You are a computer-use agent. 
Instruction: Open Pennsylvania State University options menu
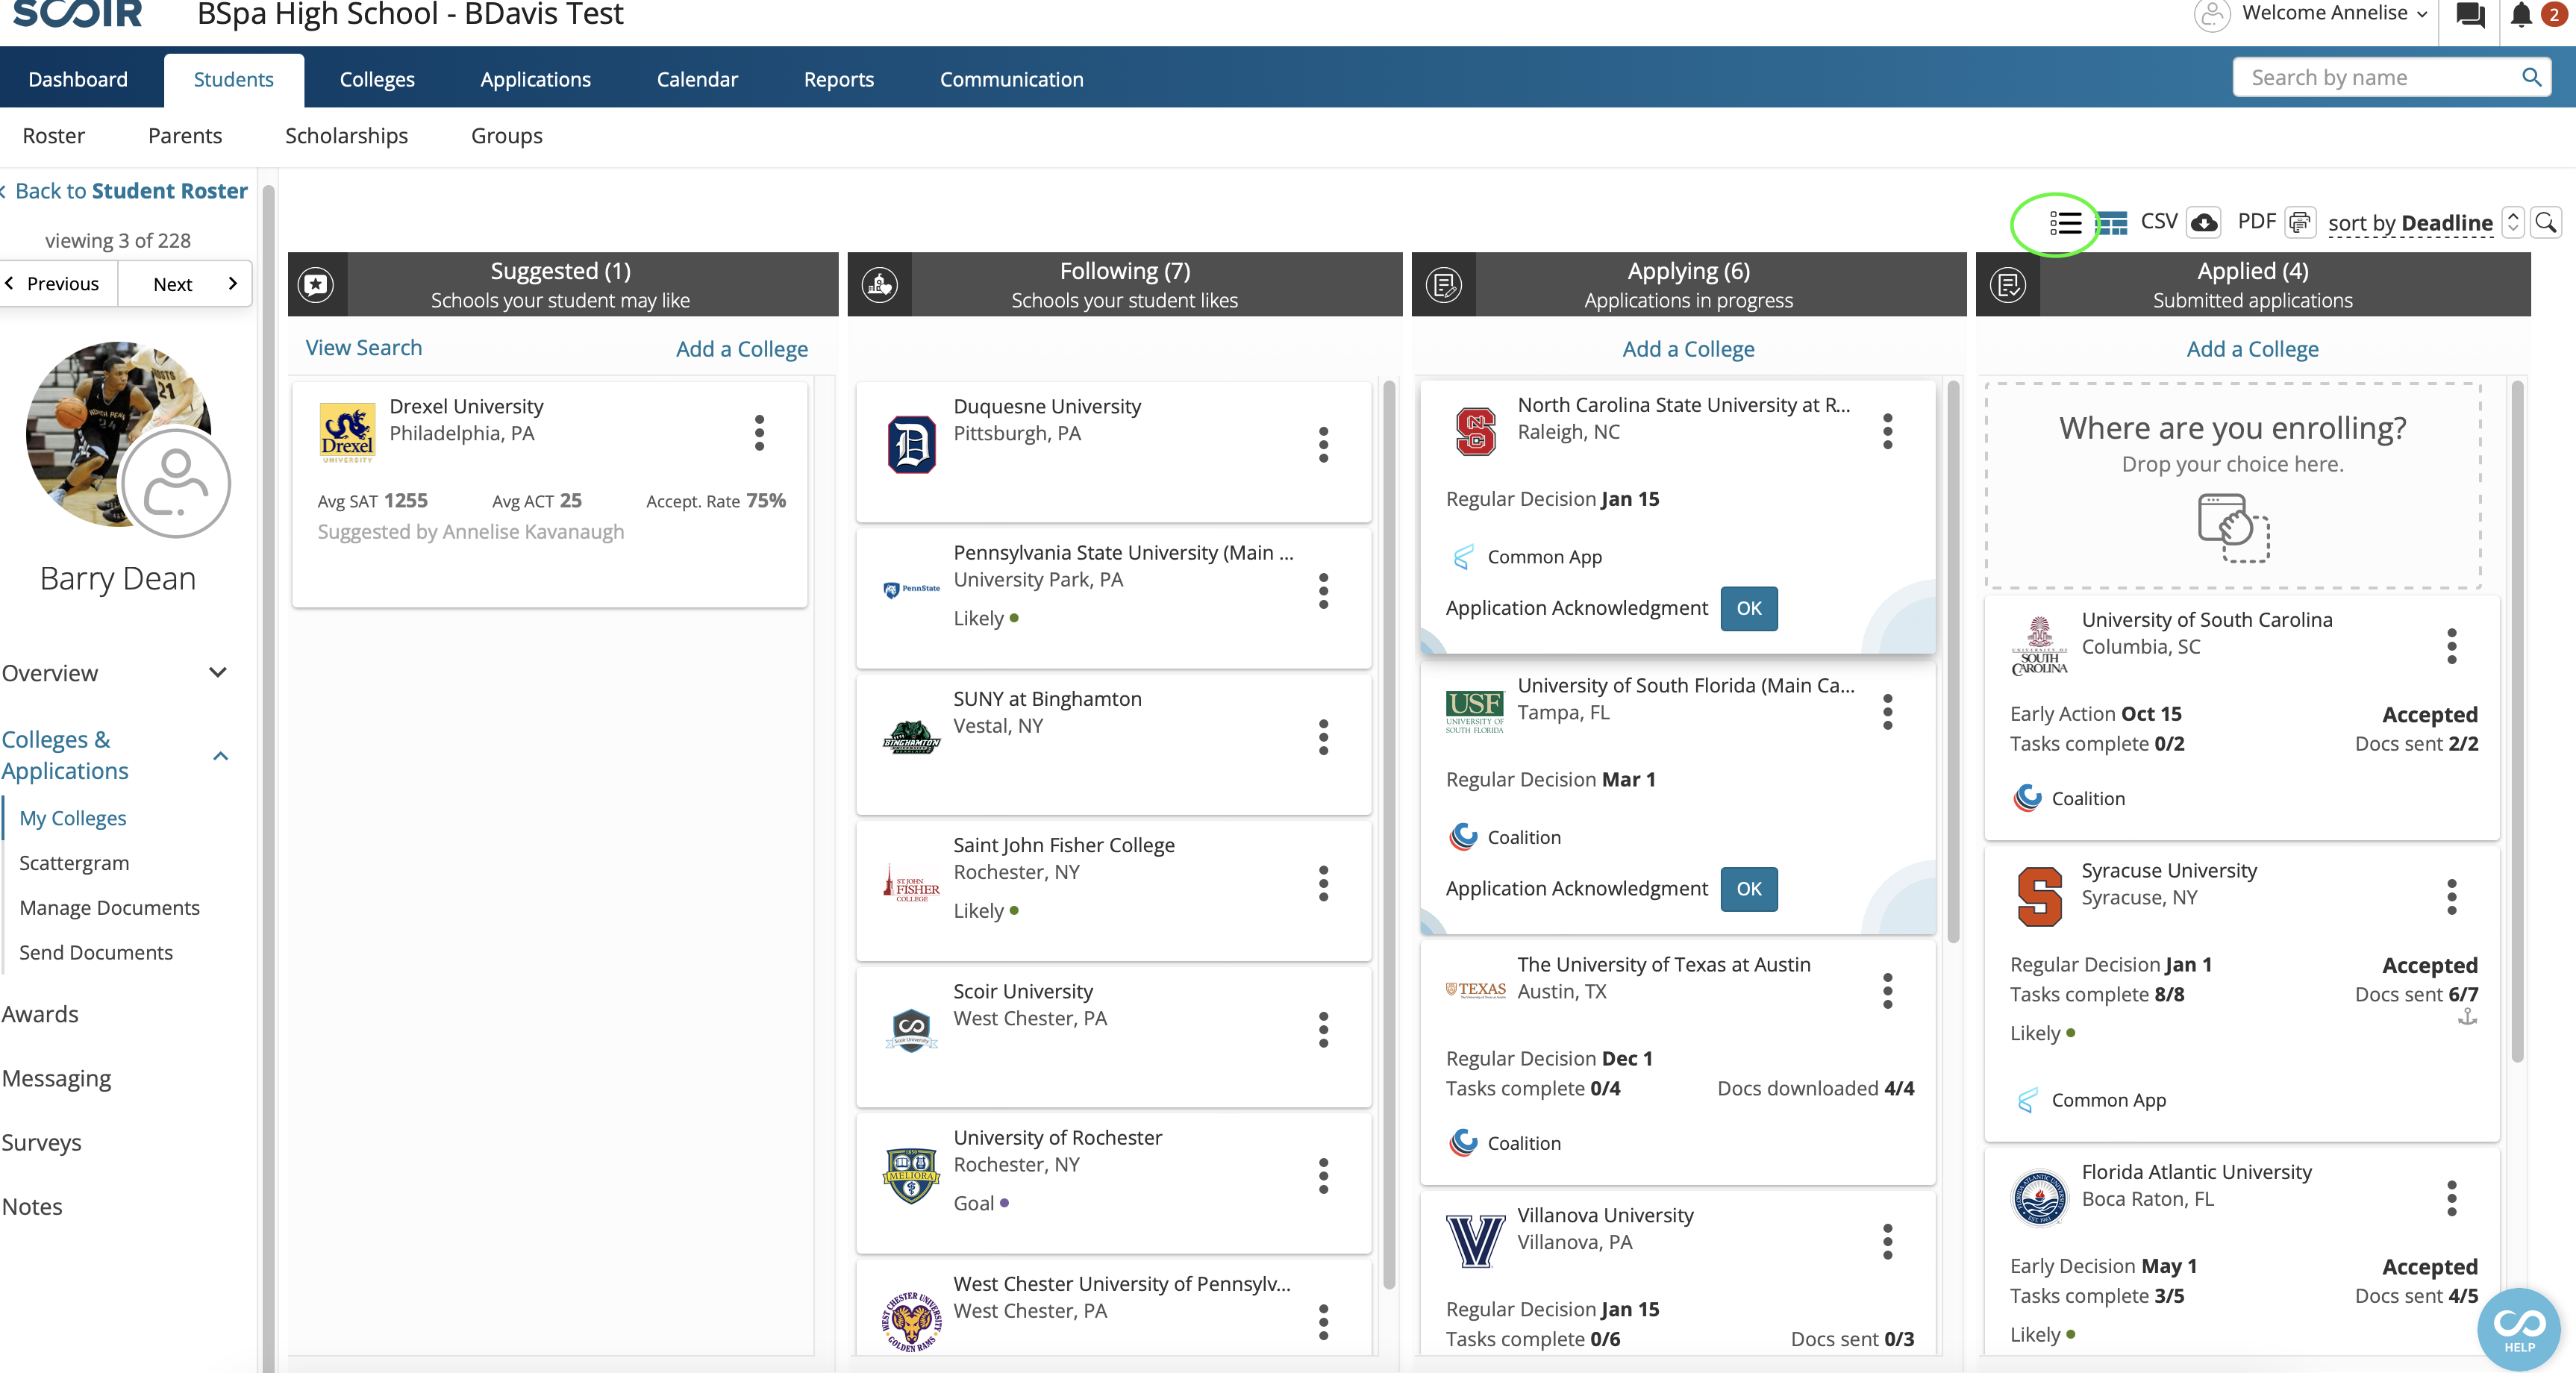[x=1323, y=591]
